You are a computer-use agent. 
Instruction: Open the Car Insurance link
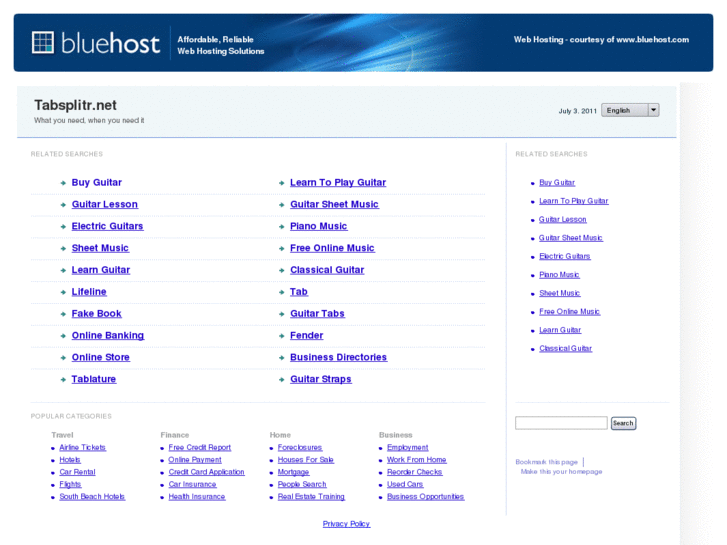[x=192, y=484]
